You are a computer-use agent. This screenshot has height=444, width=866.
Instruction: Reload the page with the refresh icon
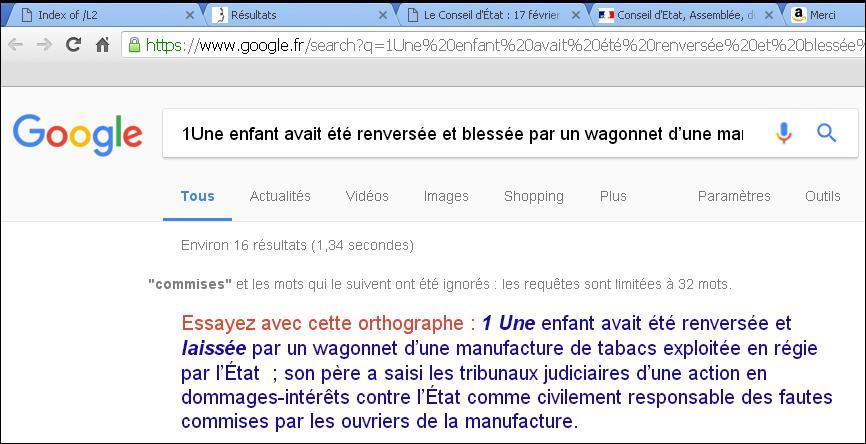click(x=72, y=45)
